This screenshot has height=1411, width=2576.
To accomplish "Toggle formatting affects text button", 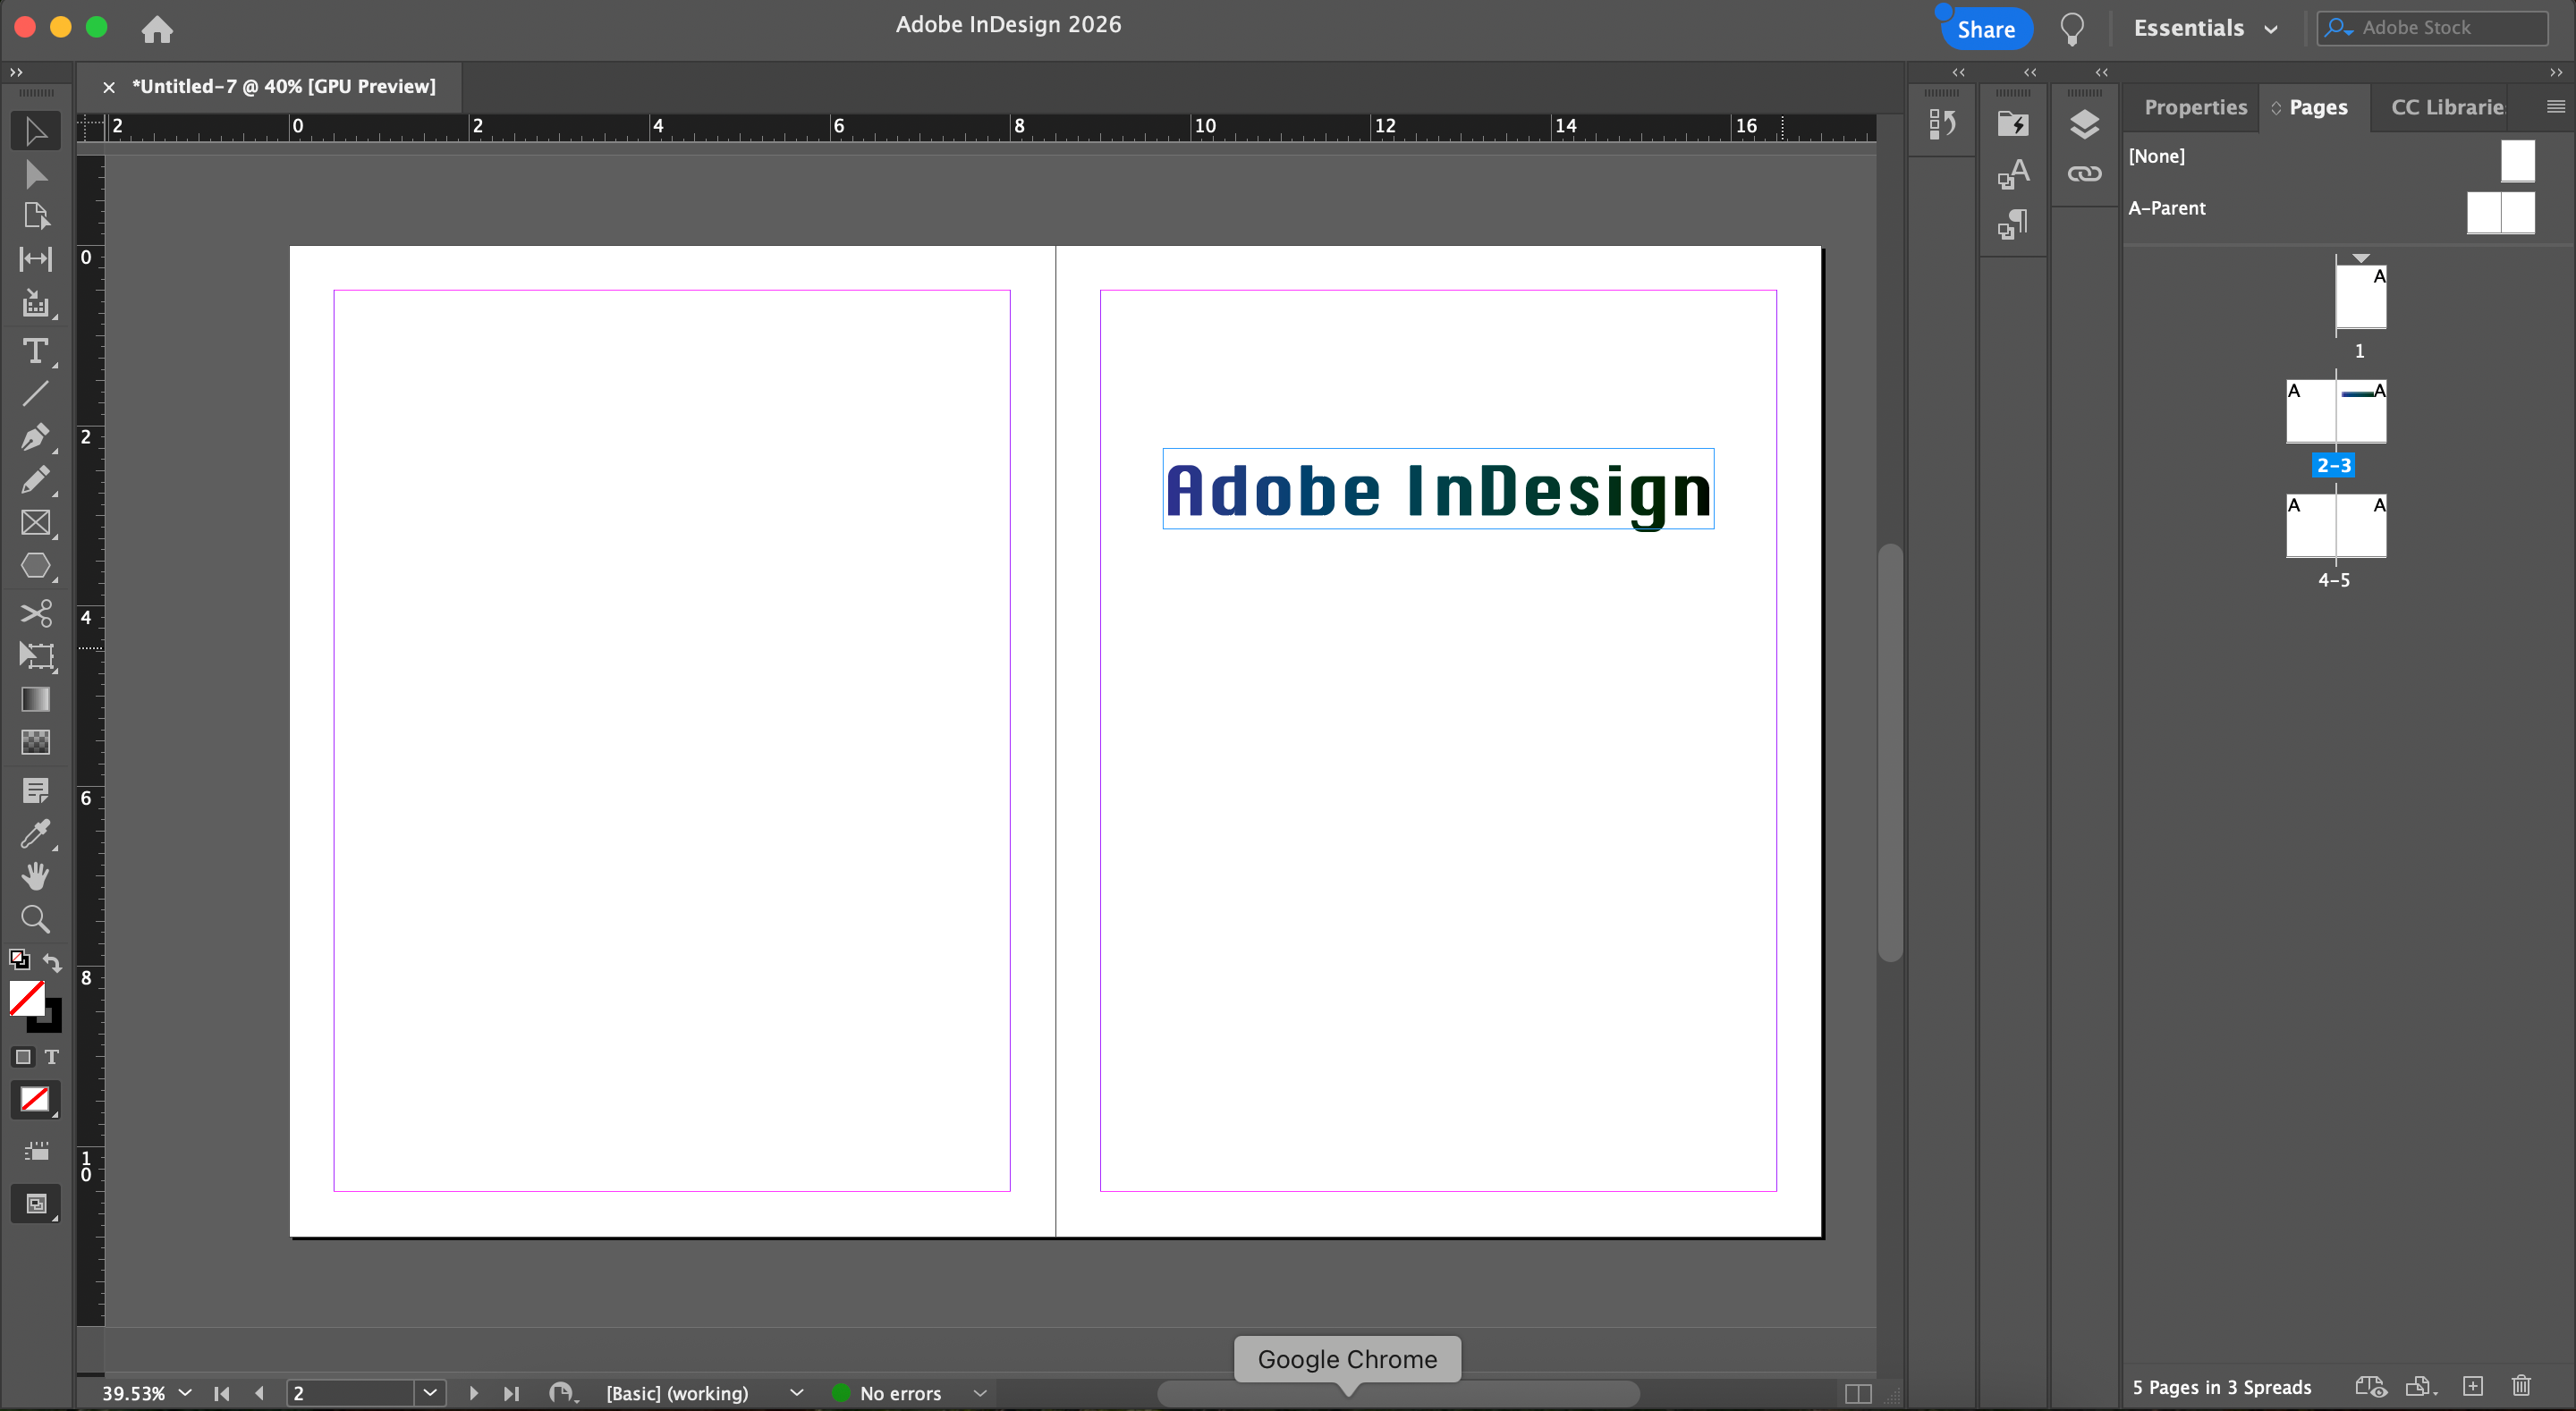I will (x=52, y=1057).
